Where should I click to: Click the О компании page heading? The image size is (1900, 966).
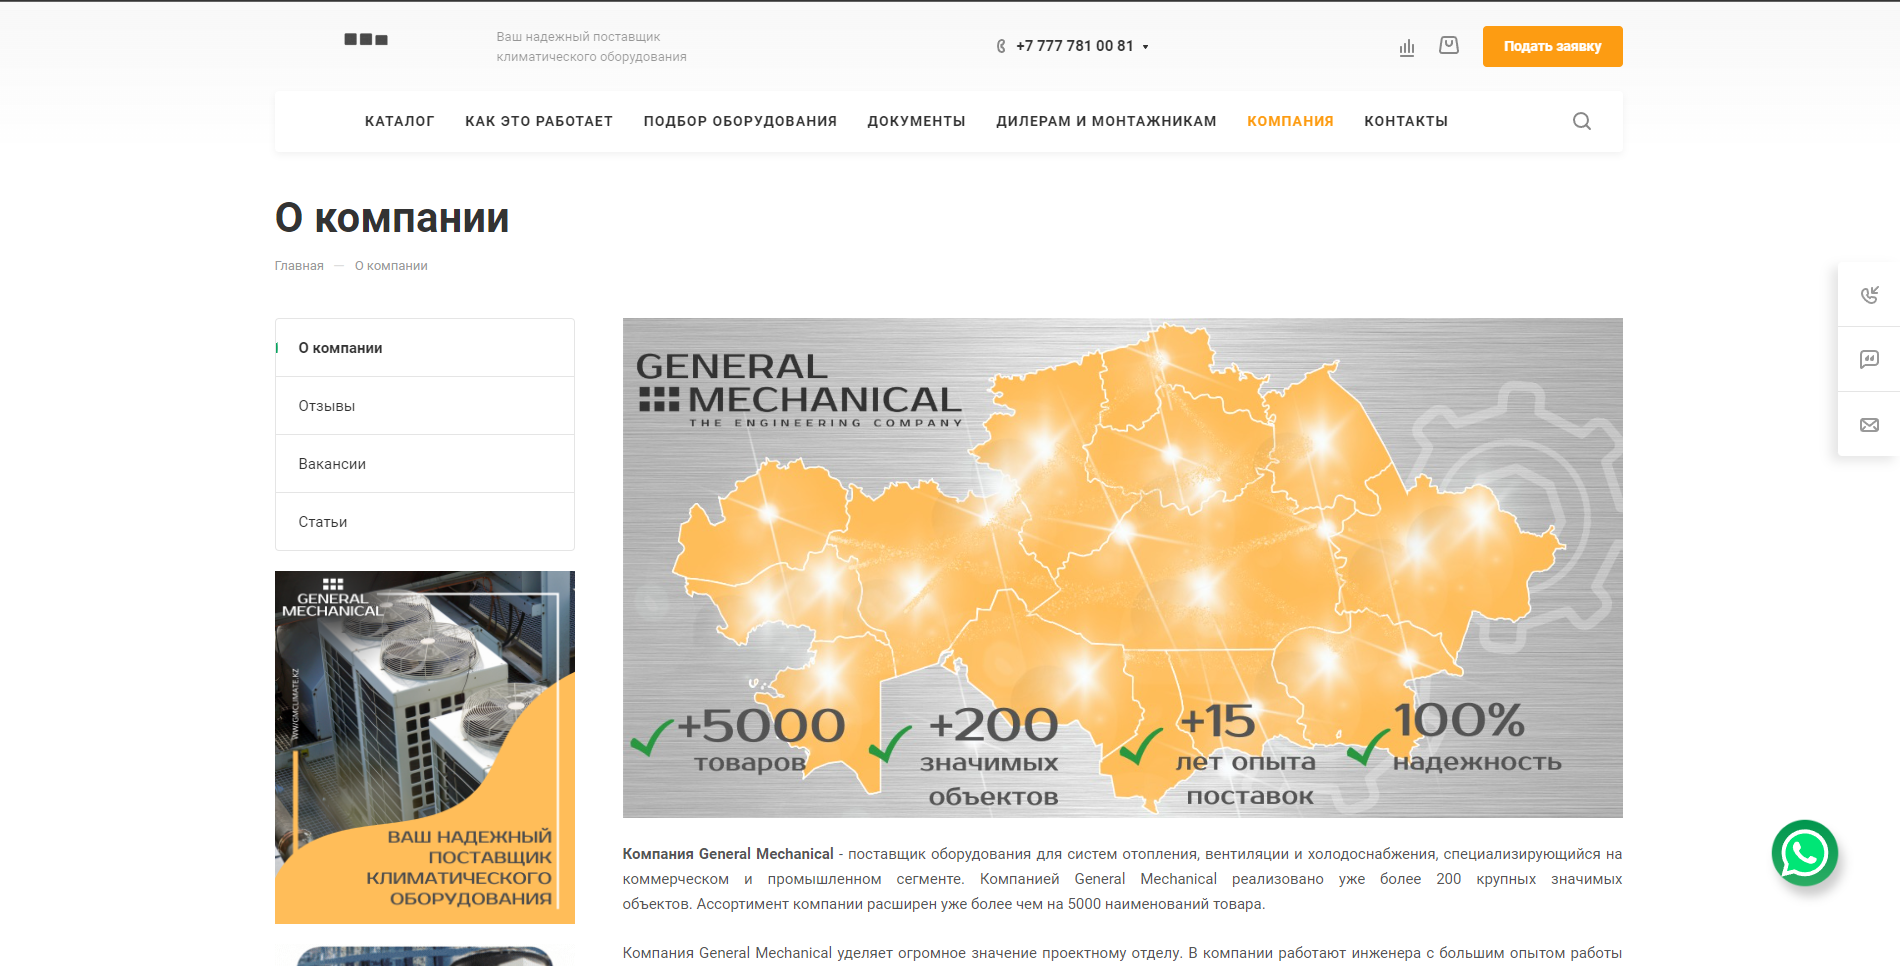coord(392,218)
